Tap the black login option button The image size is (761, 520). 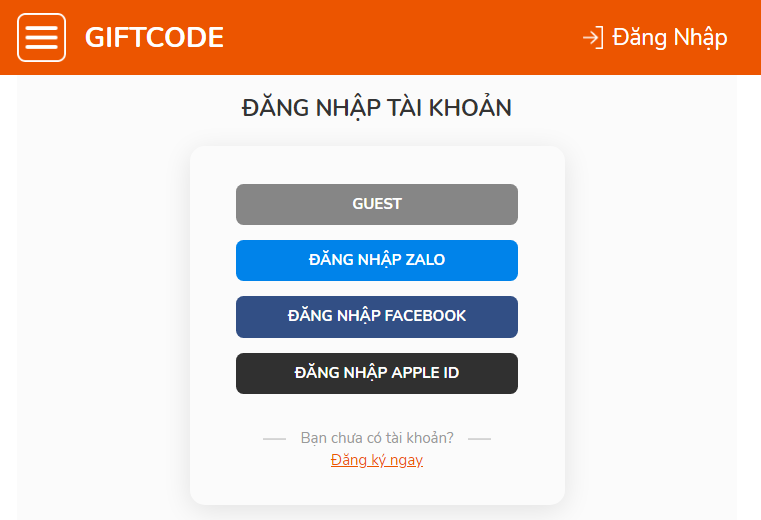(377, 373)
